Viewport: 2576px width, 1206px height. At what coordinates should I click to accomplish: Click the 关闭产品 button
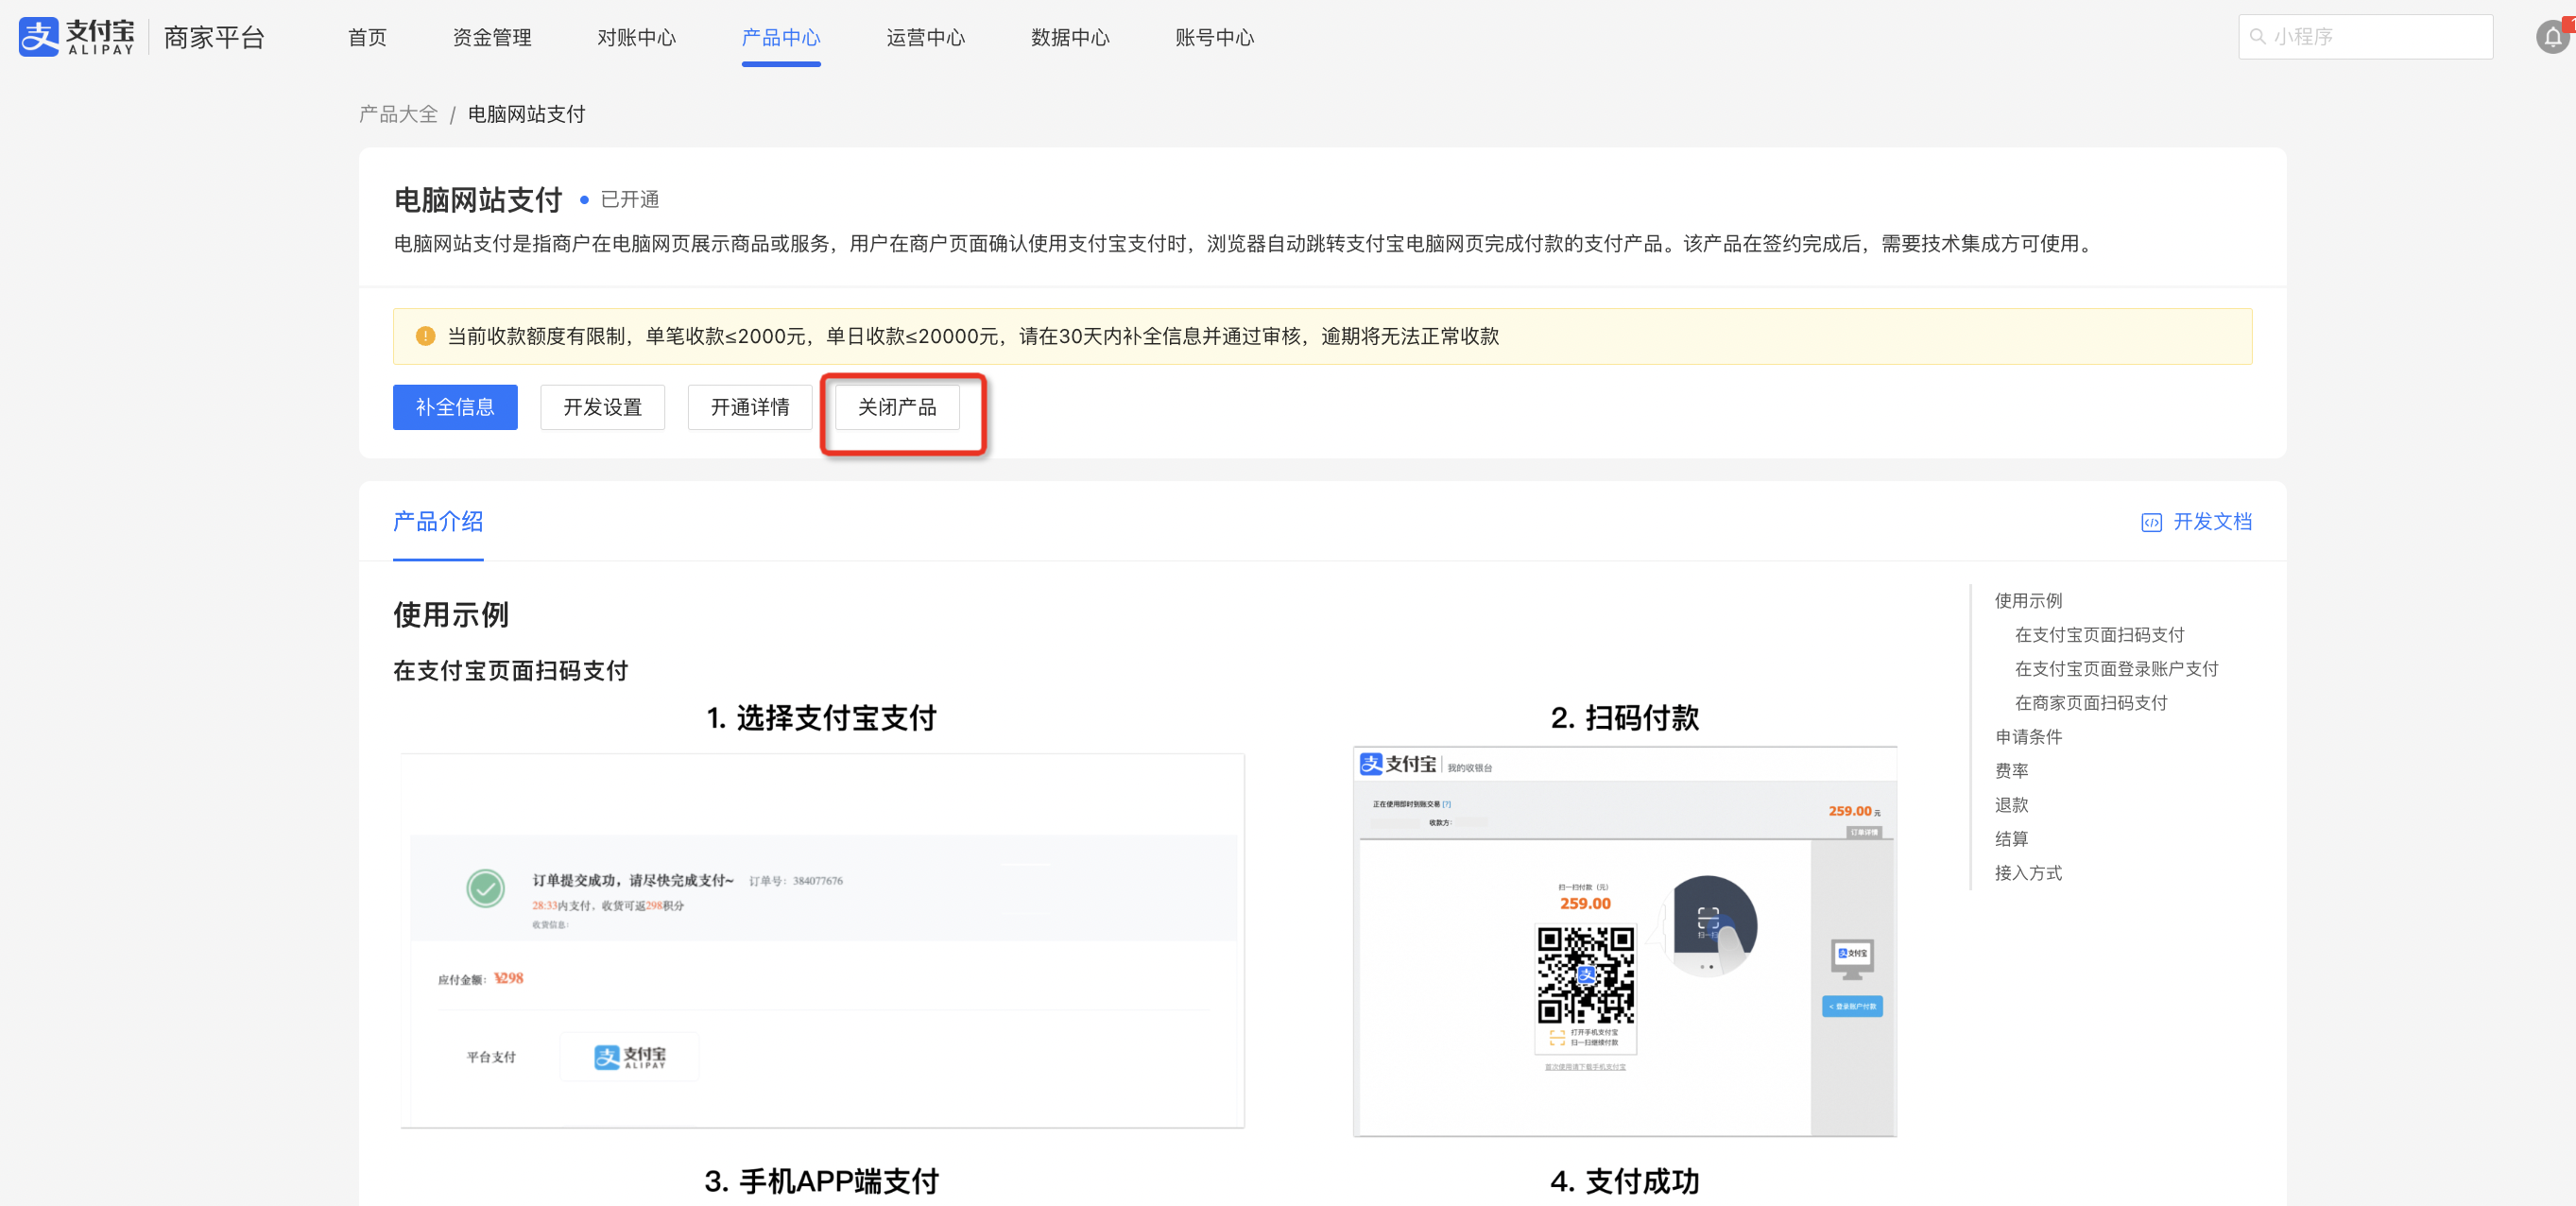coord(898,407)
